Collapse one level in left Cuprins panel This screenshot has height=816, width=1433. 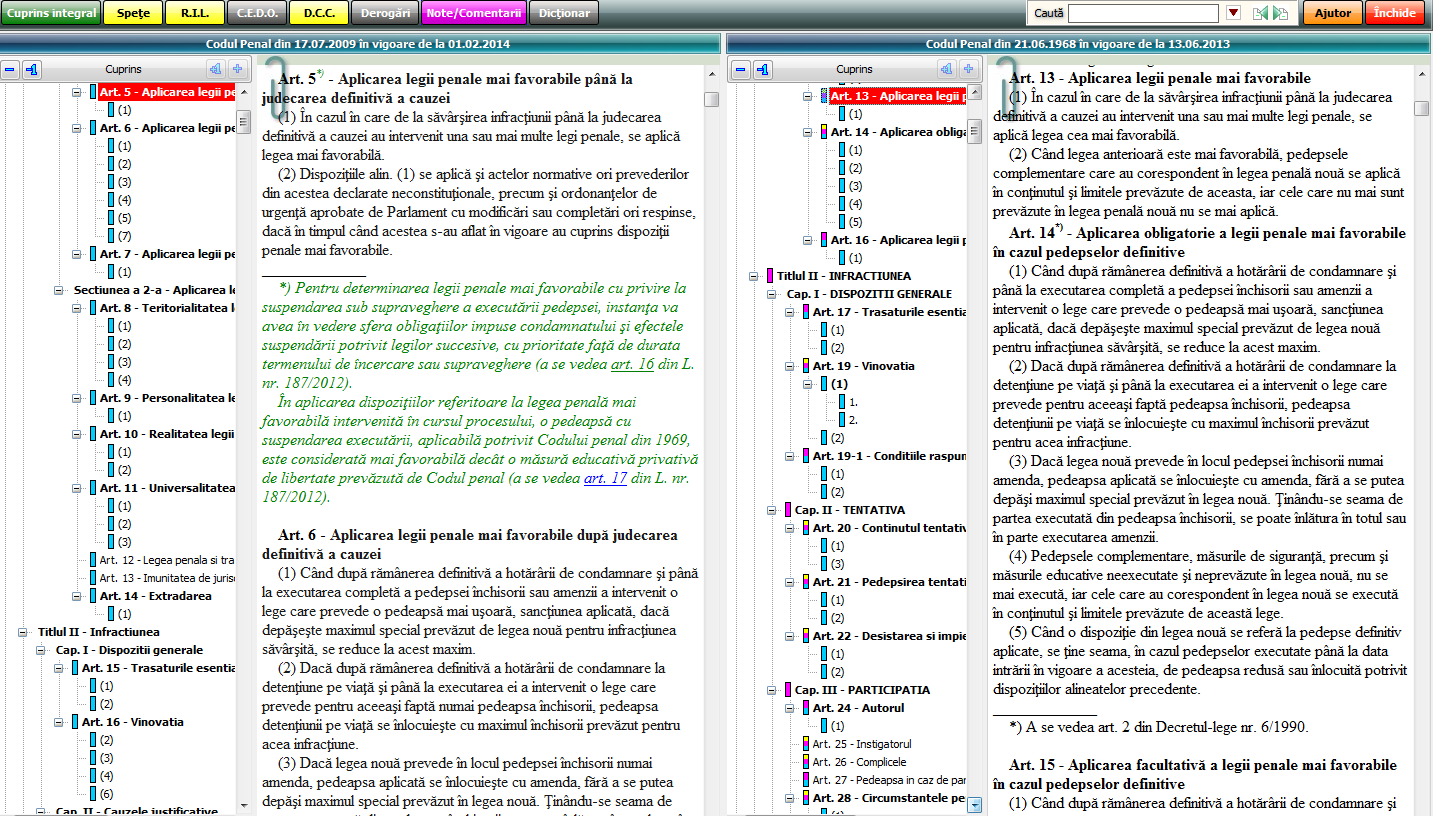click(33, 69)
